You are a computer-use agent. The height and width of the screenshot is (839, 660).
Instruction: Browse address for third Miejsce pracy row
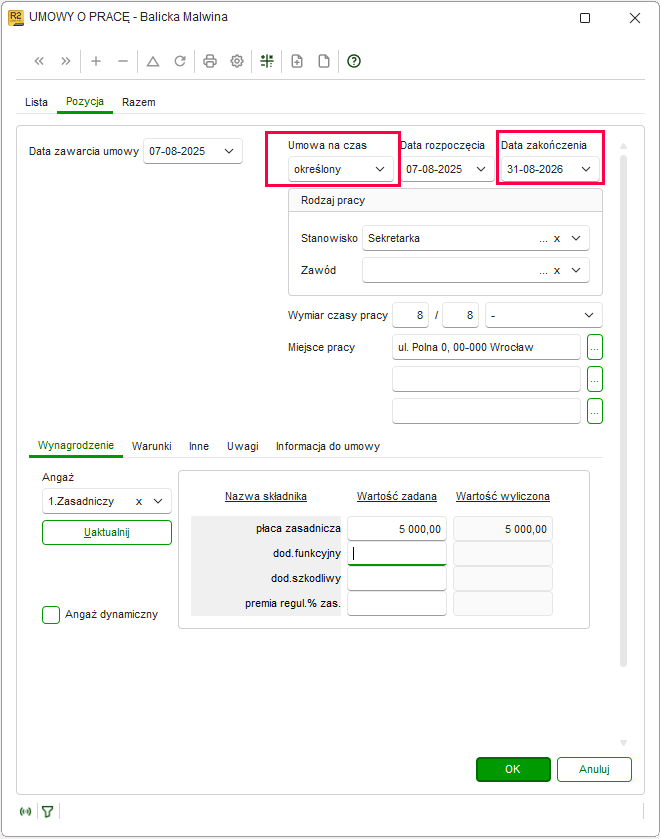(x=595, y=411)
